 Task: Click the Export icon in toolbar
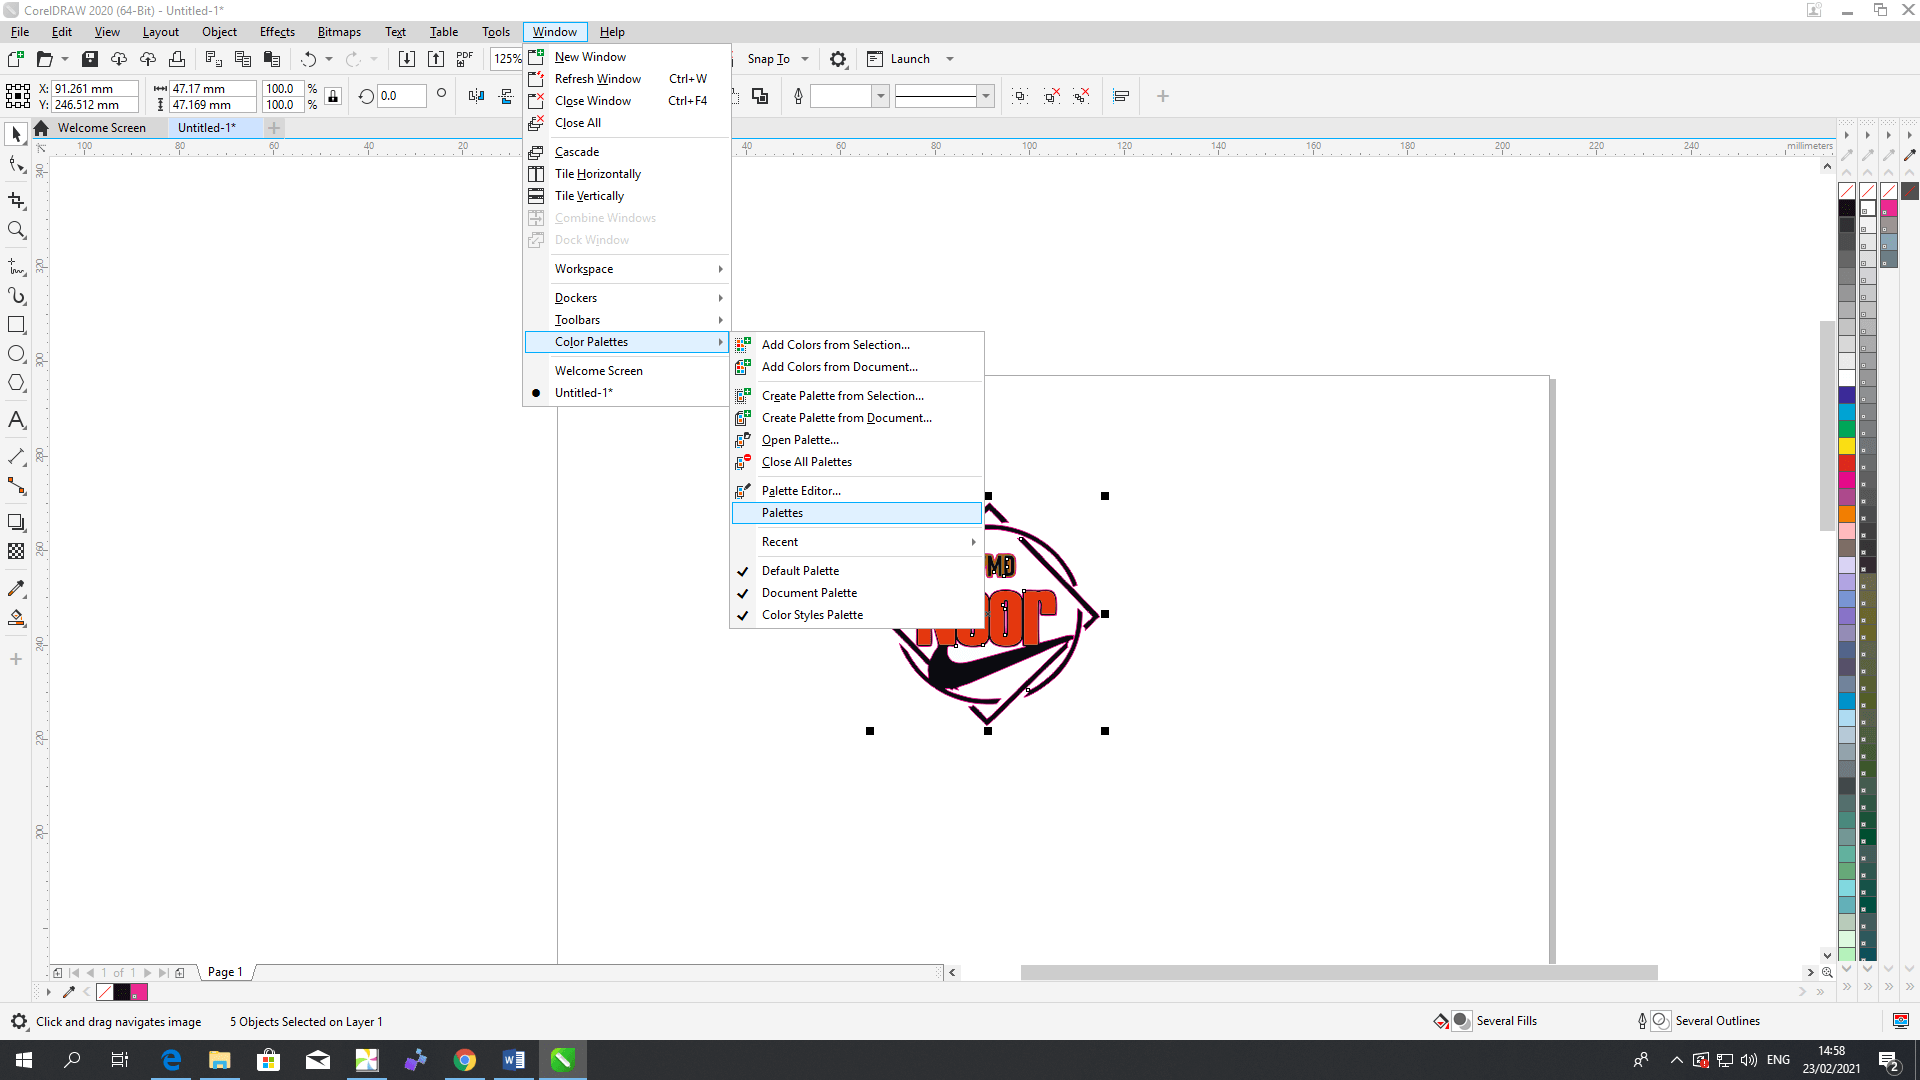(436, 59)
